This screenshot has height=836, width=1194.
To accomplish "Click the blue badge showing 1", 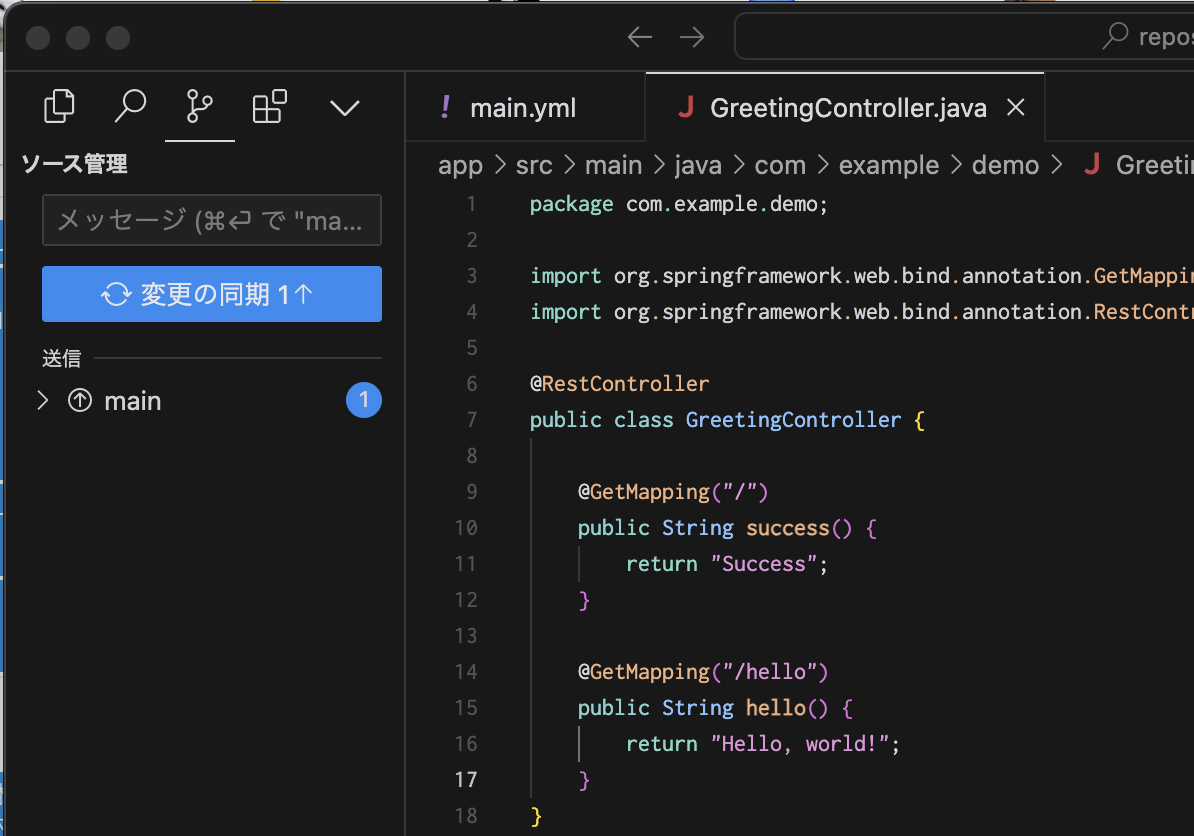I will pyautogui.click(x=364, y=400).
